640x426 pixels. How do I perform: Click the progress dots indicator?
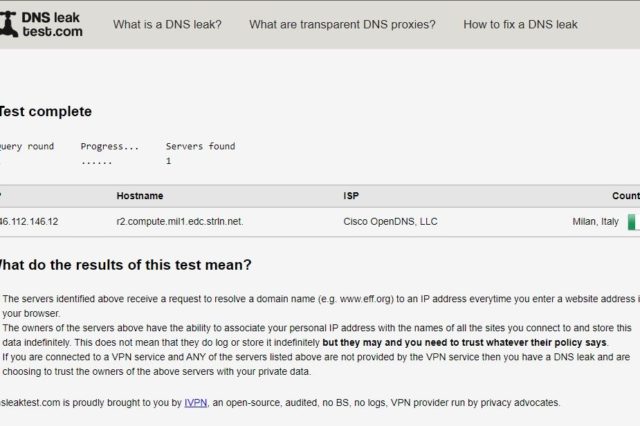(96, 161)
